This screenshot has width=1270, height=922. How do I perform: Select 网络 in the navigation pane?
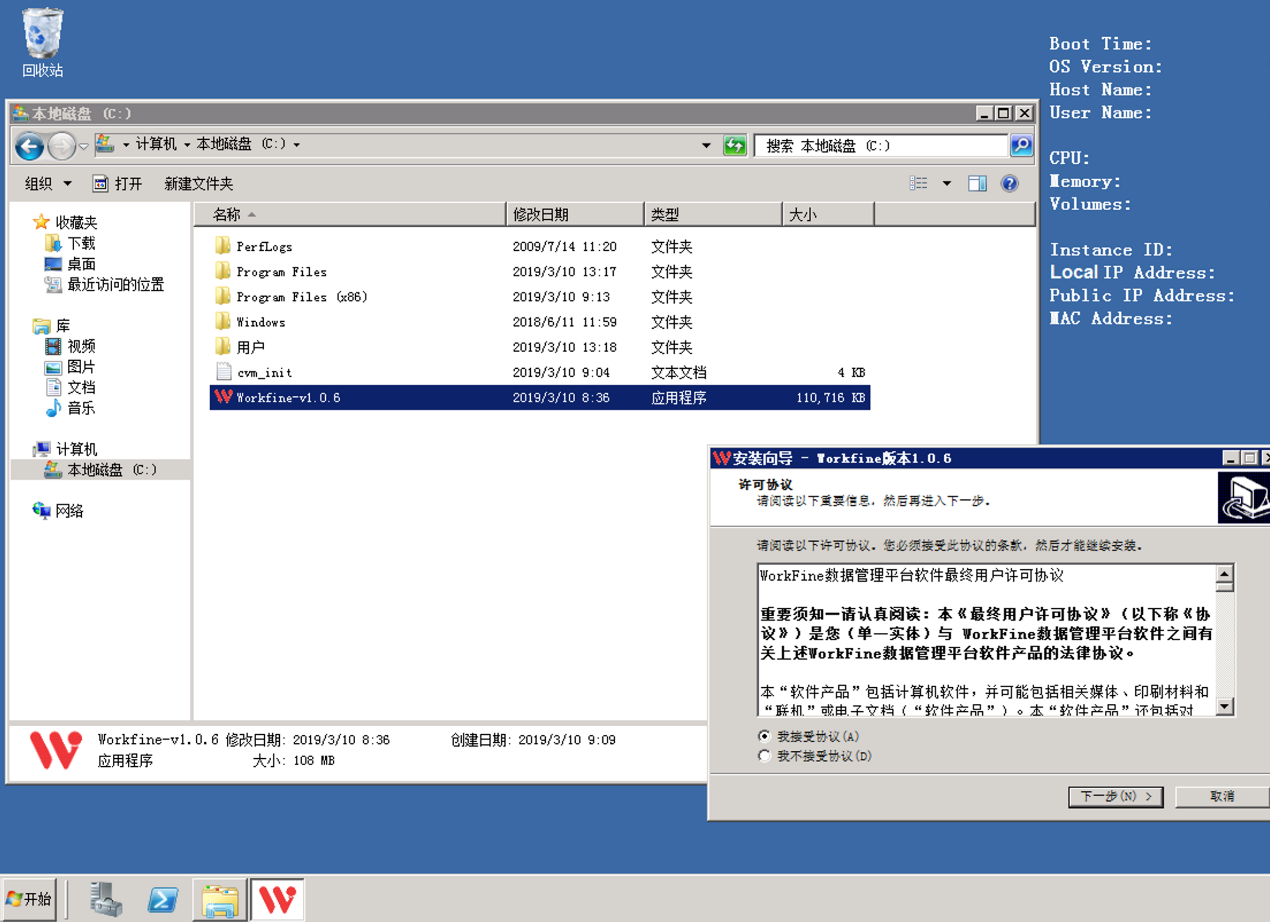point(58,511)
